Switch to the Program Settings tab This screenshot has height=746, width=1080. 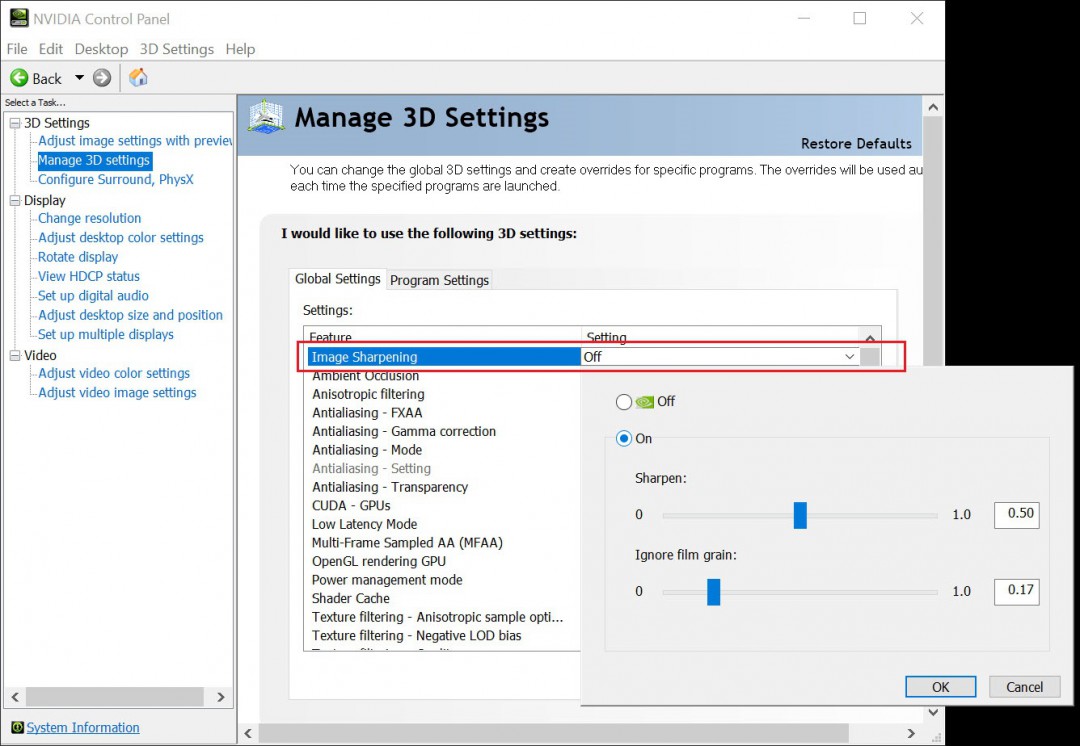click(x=439, y=280)
